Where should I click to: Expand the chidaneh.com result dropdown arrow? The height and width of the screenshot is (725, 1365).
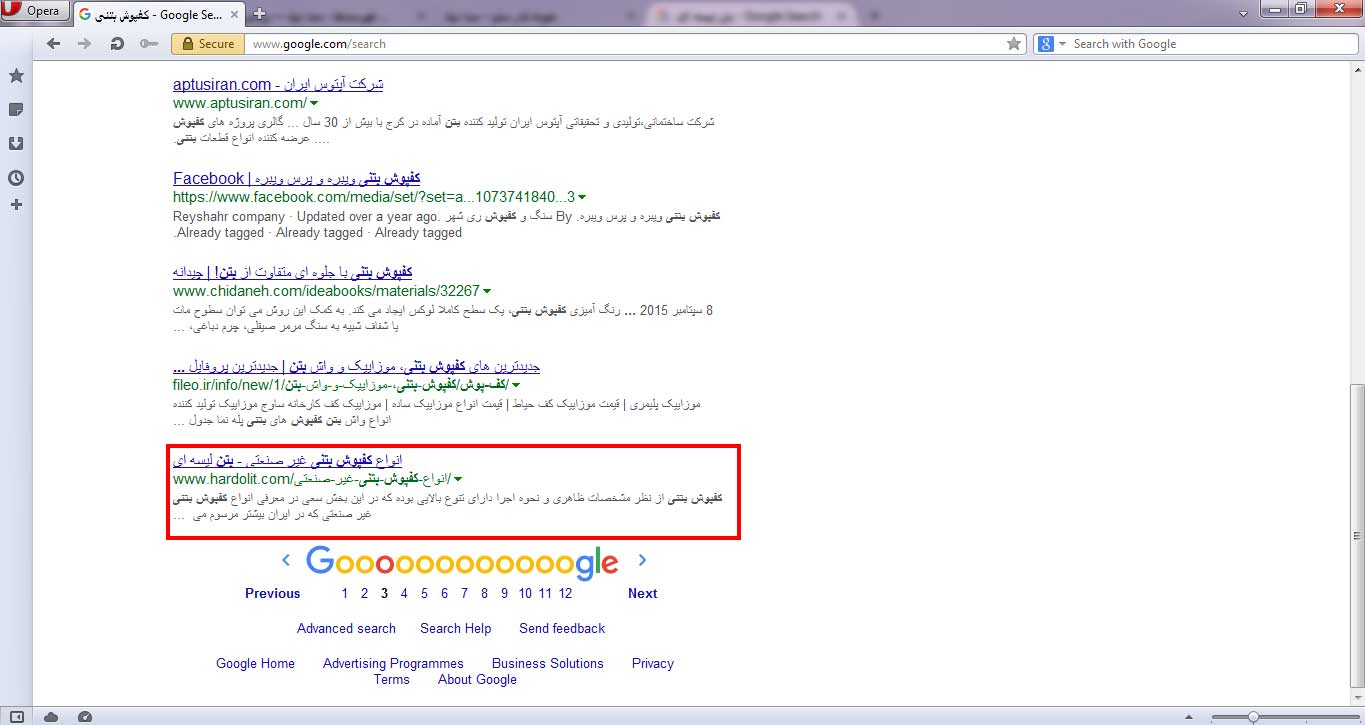coord(487,291)
